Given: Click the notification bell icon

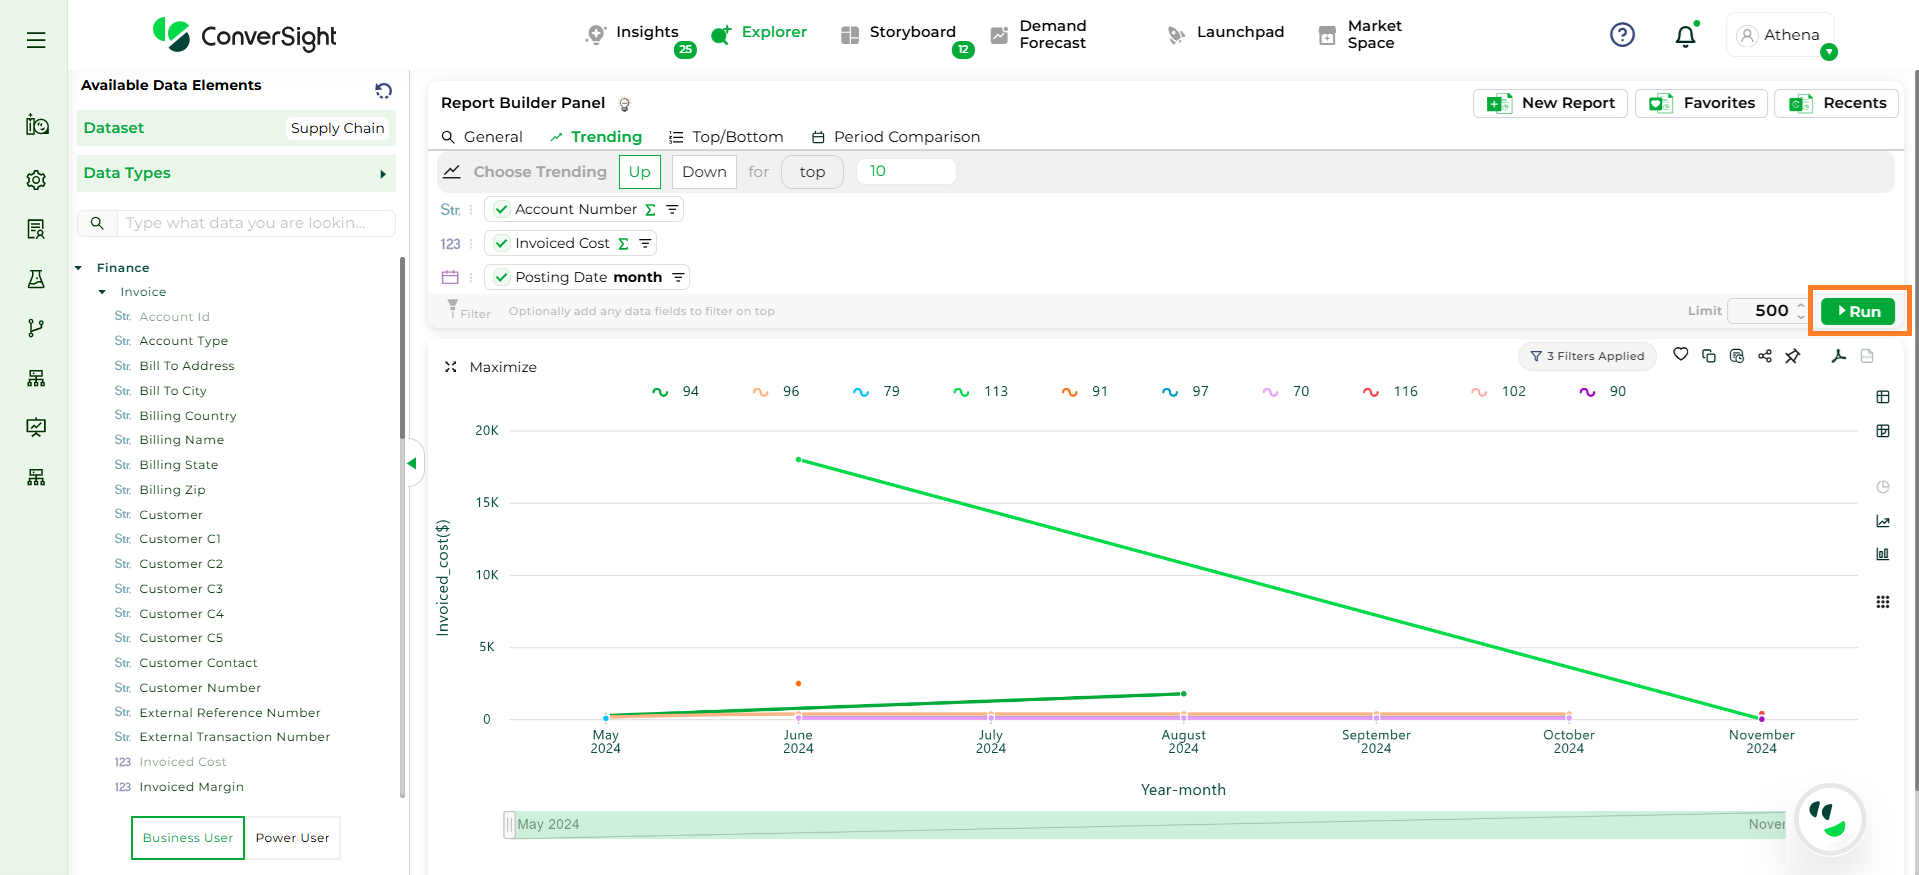Looking at the screenshot, I should 1685,36.
